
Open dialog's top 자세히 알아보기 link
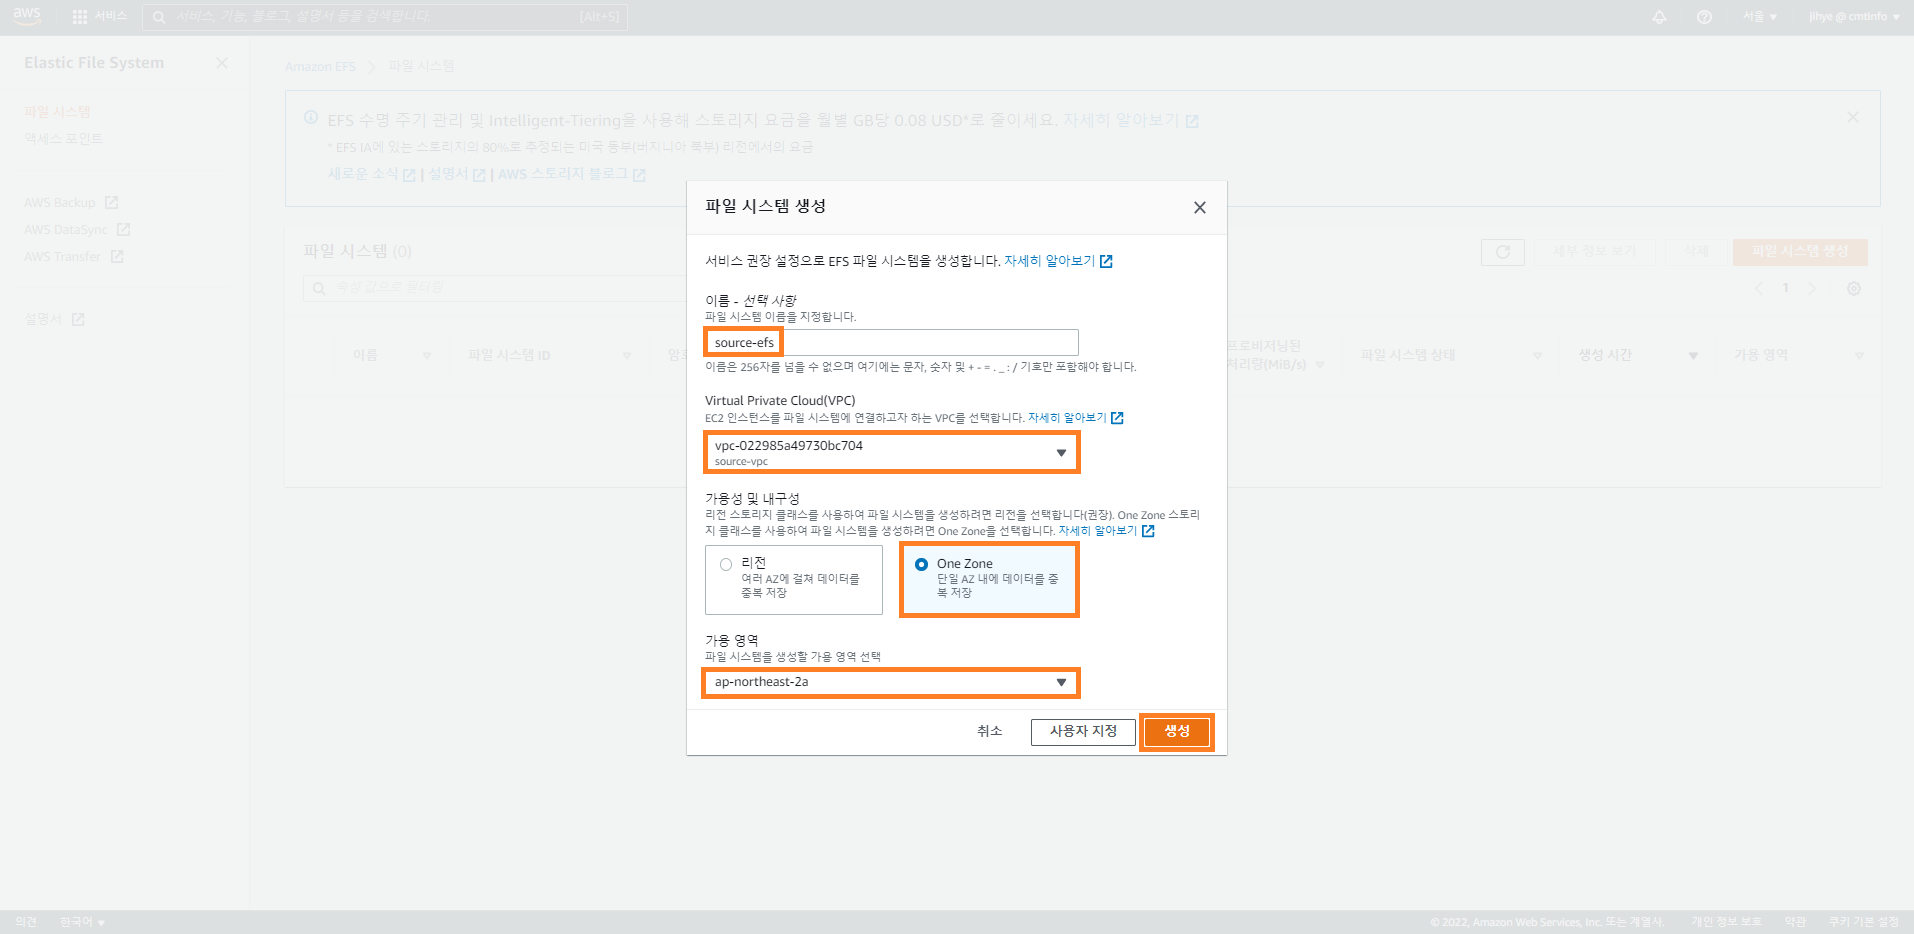1050,262
